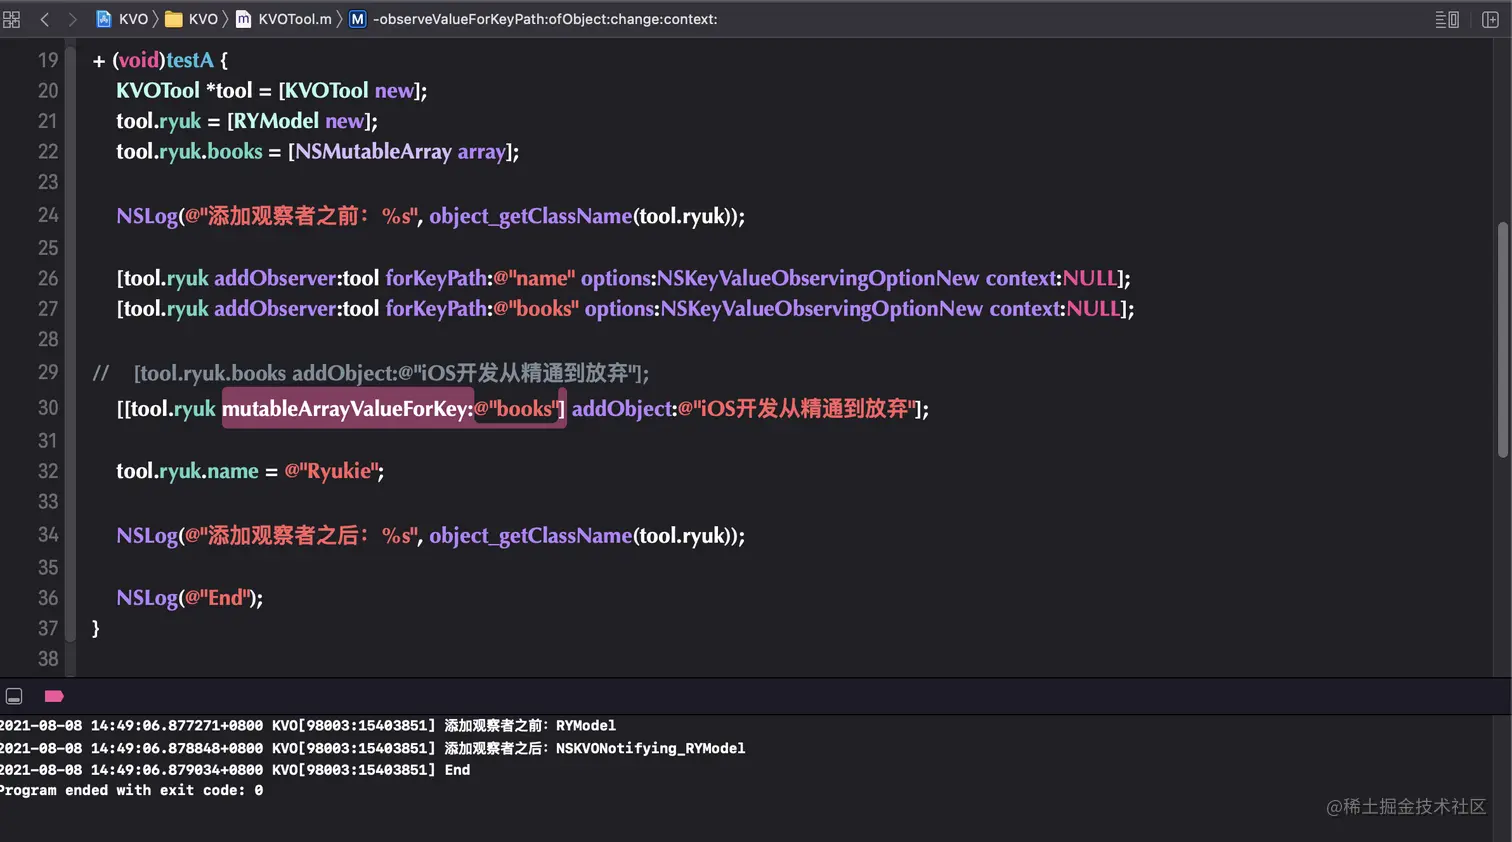This screenshot has height=842, width=1512.
Task: Click line number 30 in gutter
Action: pyautogui.click(x=48, y=408)
